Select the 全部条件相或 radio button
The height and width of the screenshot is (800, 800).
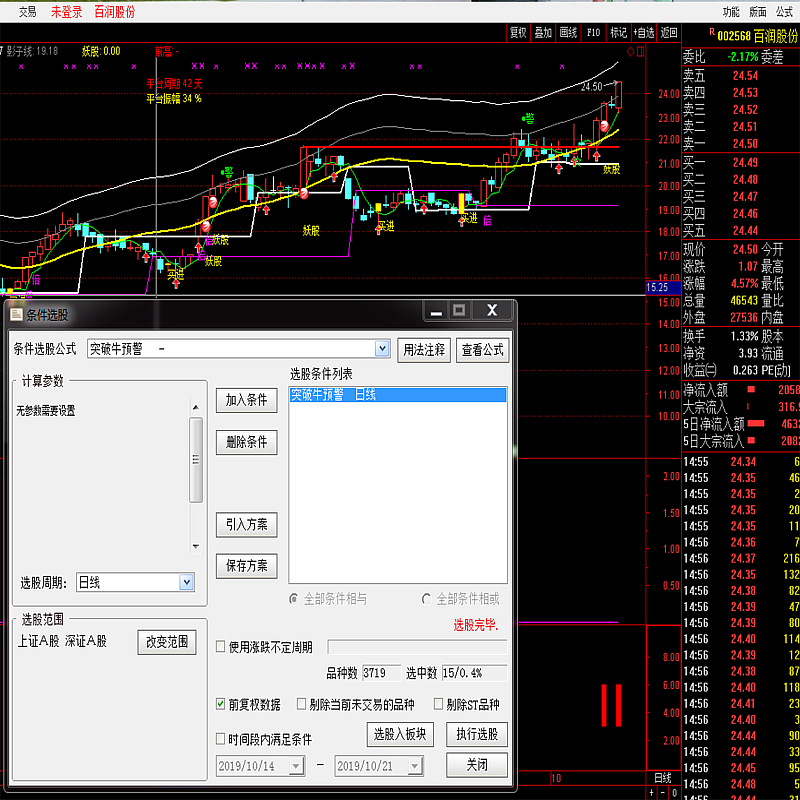point(426,599)
